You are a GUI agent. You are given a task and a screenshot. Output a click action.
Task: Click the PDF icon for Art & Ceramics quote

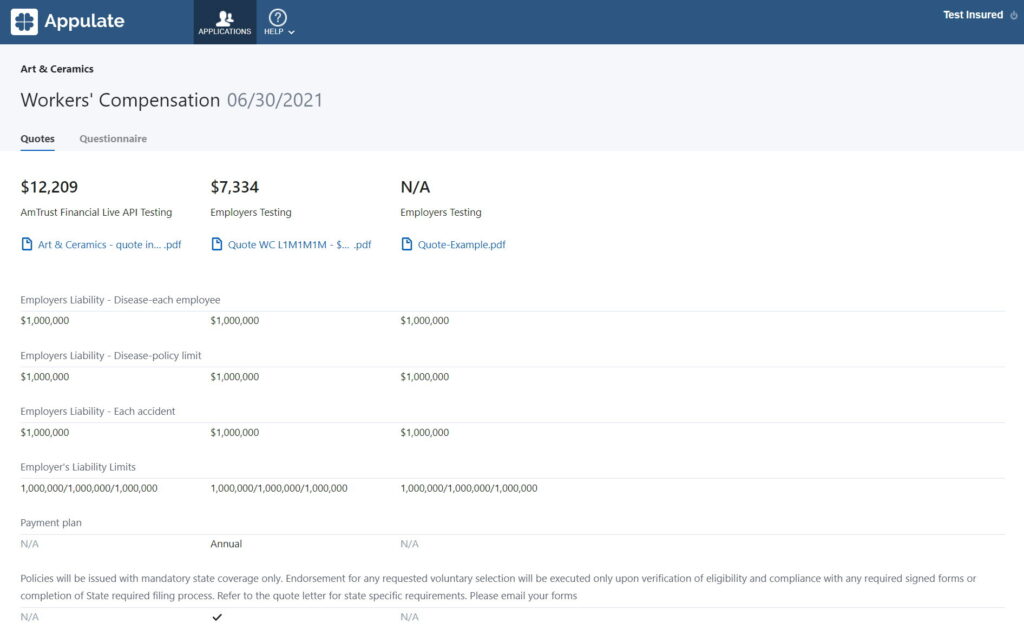(27, 244)
